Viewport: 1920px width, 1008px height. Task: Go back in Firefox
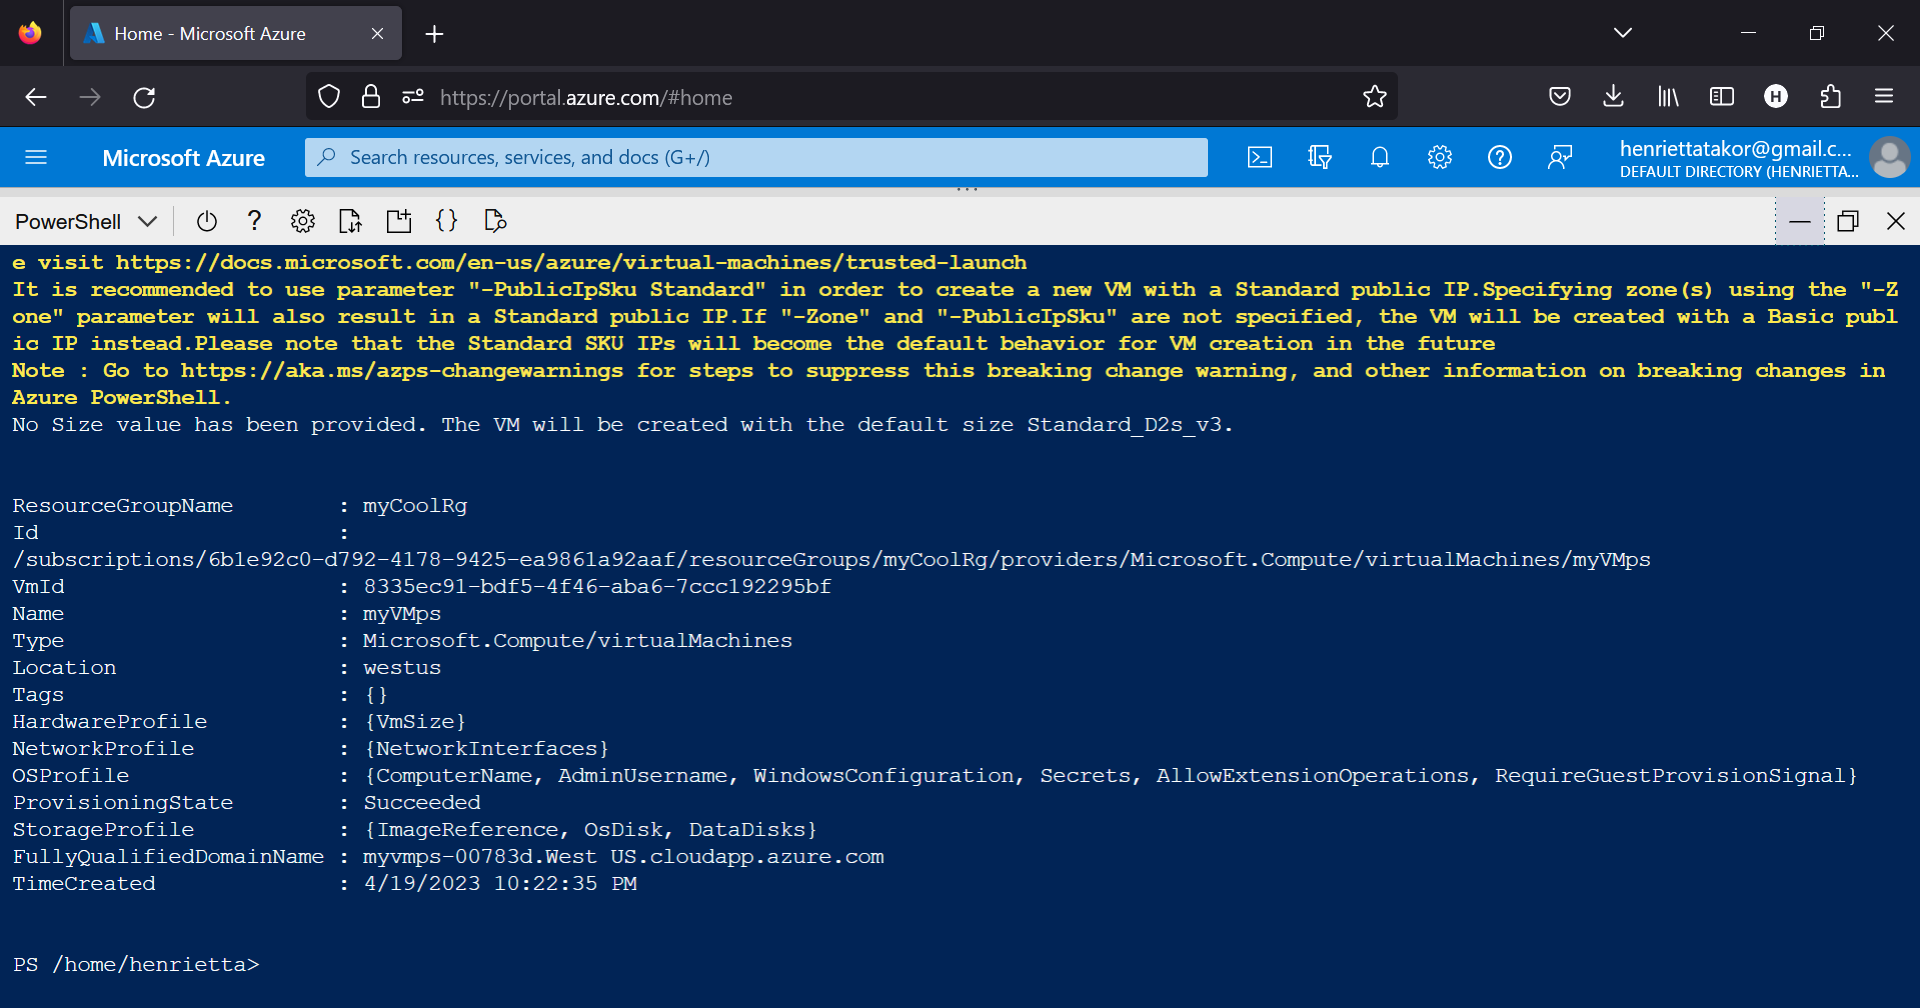36,97
